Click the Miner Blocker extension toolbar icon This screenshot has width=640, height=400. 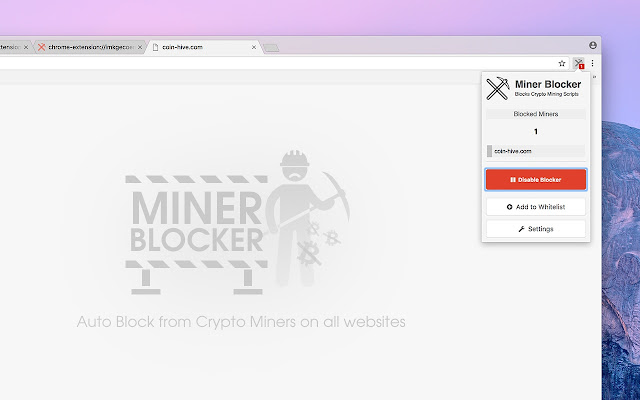pyautogui.click(x=578, y=63)
